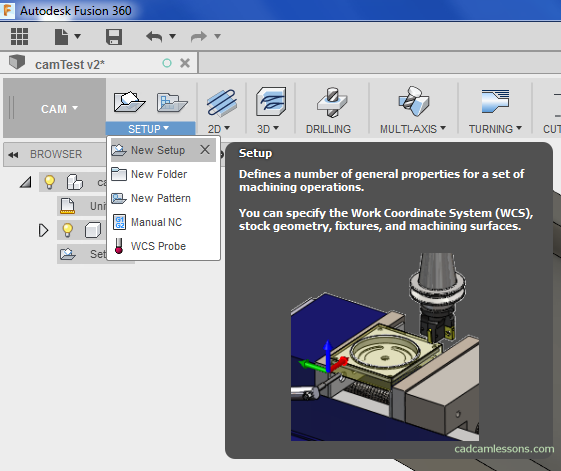The image size is (561, 471).
Task: Open the 3D dropdown menu
Action: (268, 129)
